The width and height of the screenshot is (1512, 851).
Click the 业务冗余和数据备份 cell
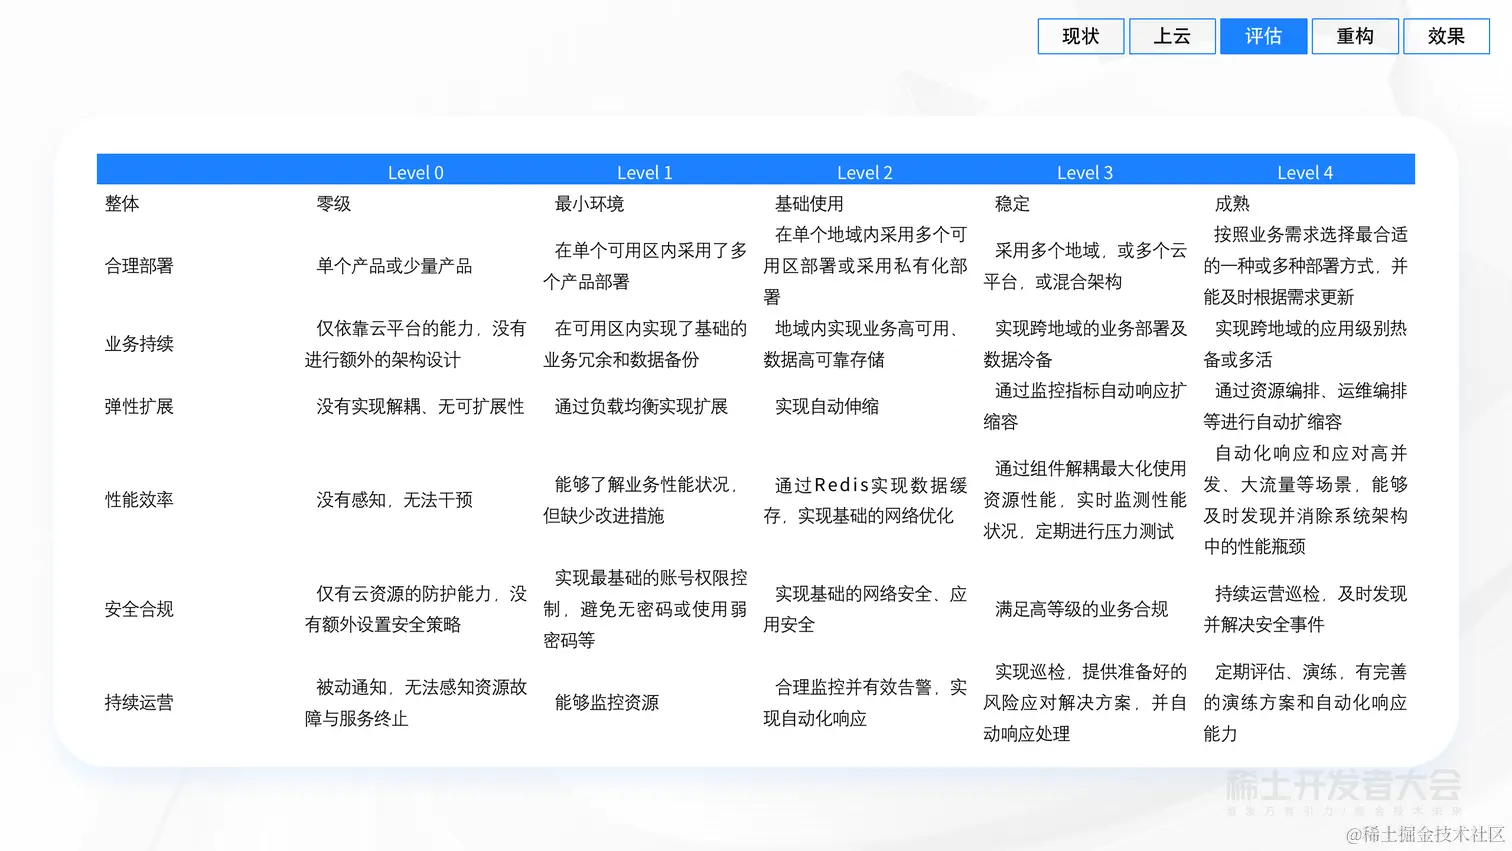pos(645,343)
